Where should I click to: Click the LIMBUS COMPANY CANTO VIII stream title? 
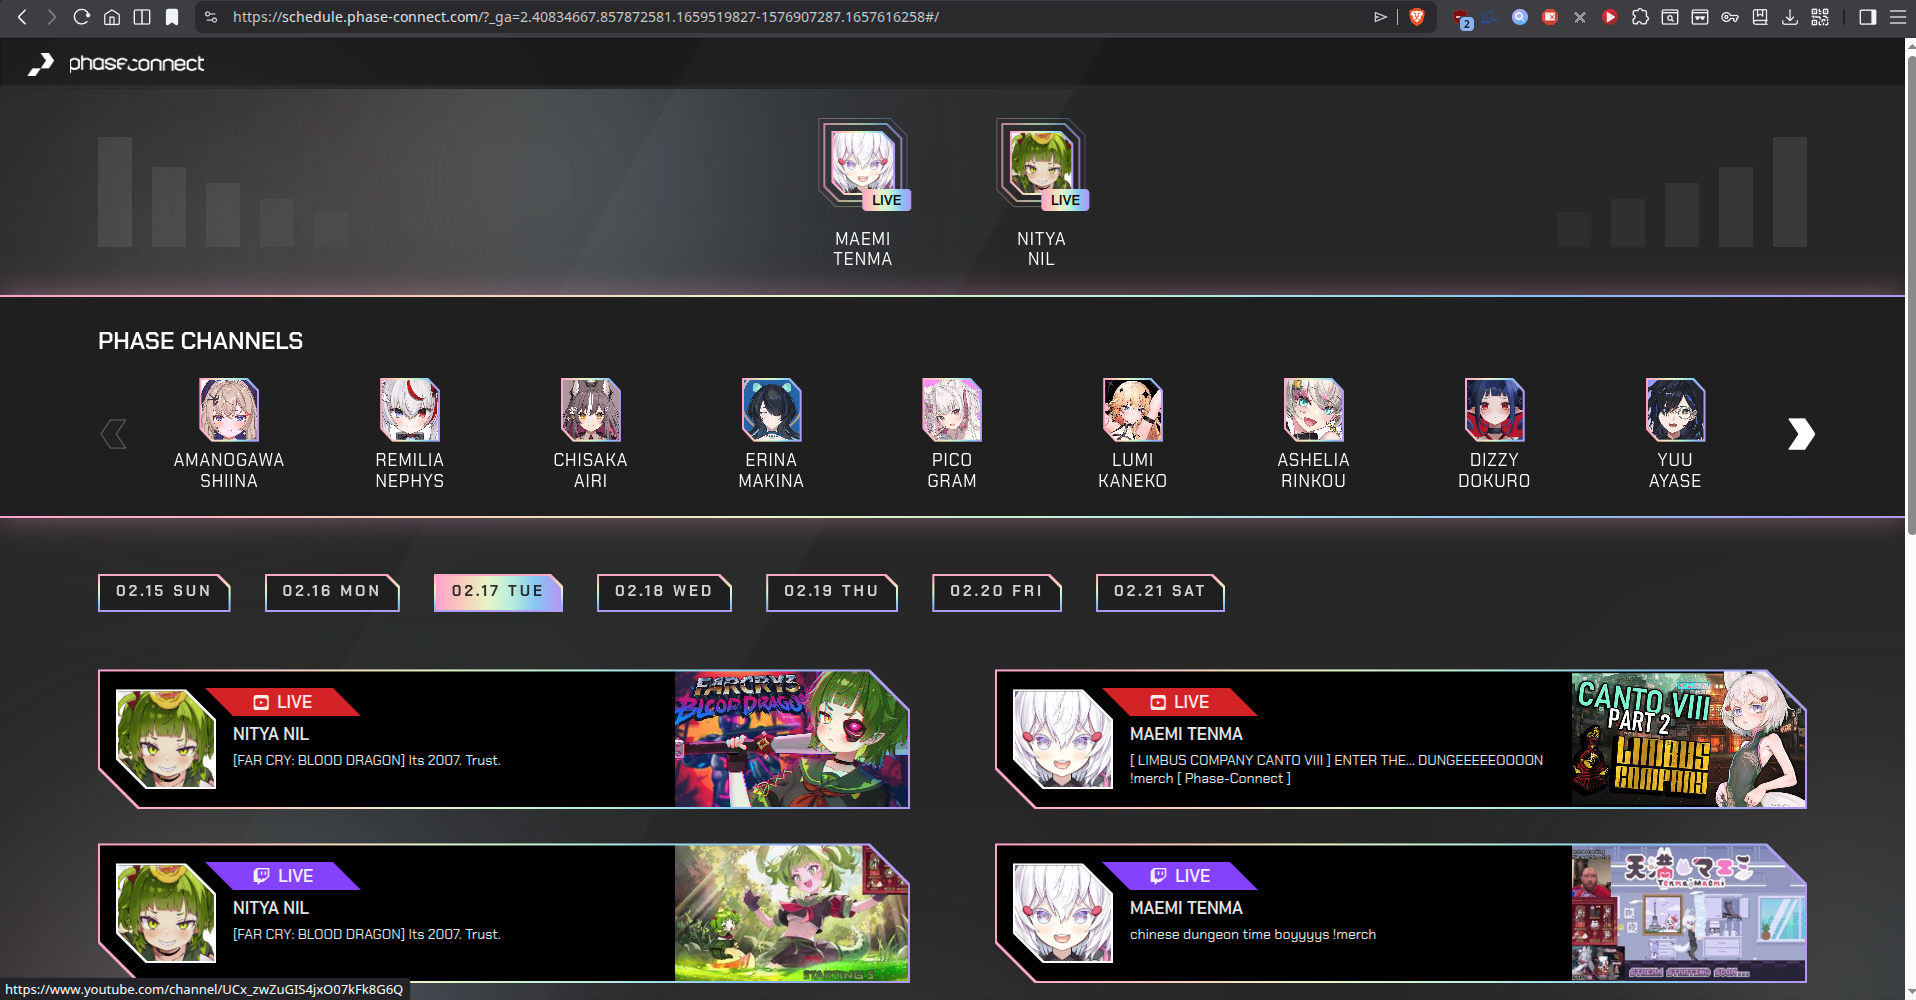[x=1337, y=769]
